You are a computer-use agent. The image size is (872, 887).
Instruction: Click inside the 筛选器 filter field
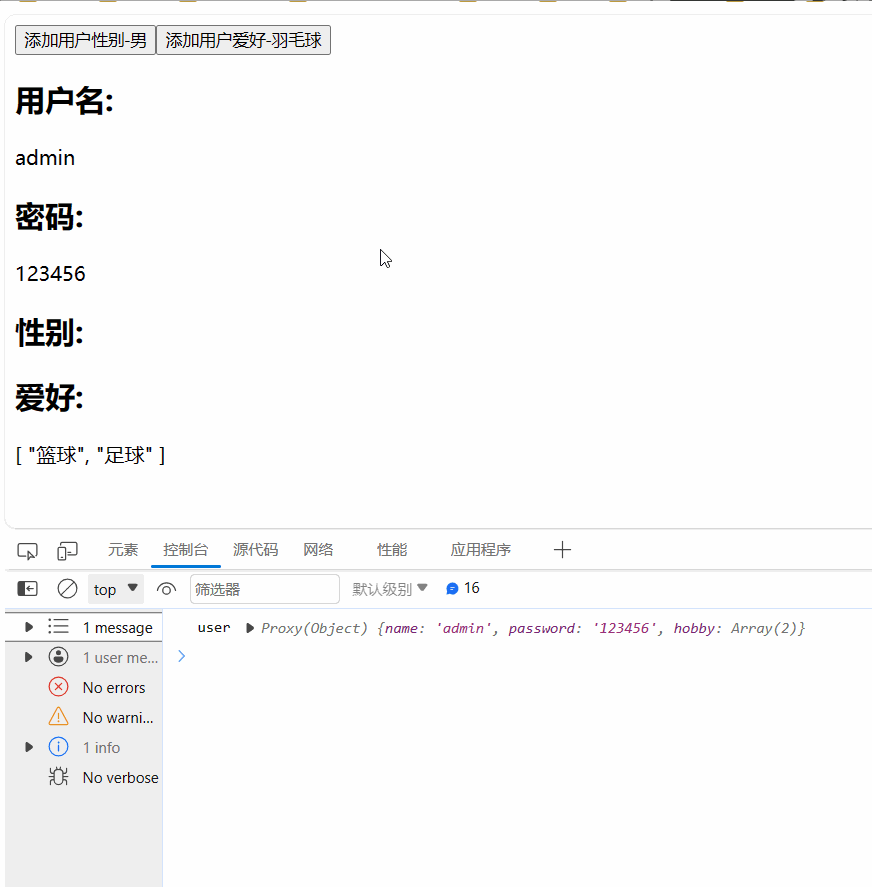[x=264, y=589]
